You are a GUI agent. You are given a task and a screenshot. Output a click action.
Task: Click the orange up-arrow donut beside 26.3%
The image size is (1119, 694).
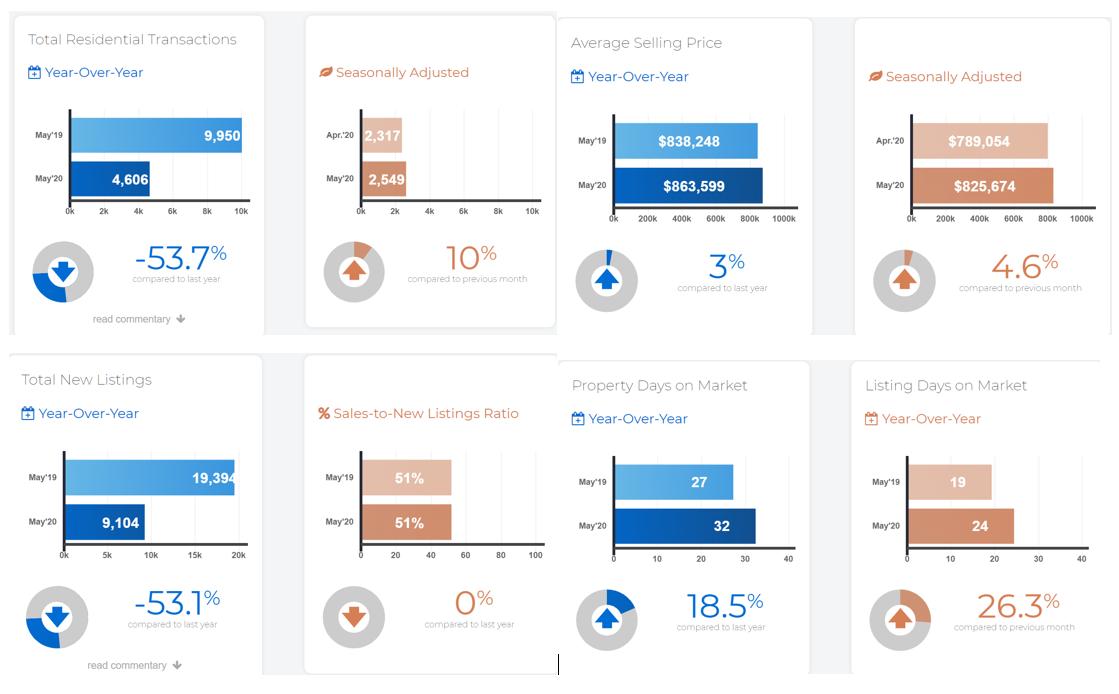tap(900, 620)
